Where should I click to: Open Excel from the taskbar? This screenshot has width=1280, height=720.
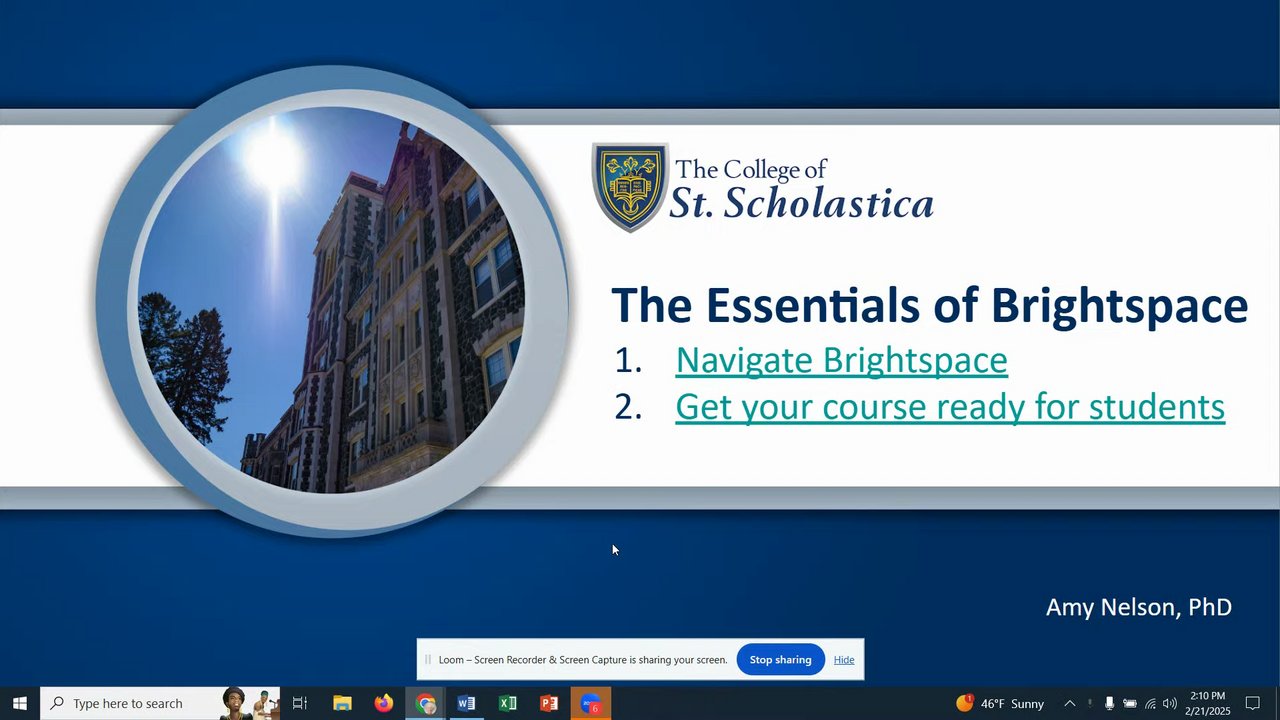pyautogui.click(x=508, y=703)
